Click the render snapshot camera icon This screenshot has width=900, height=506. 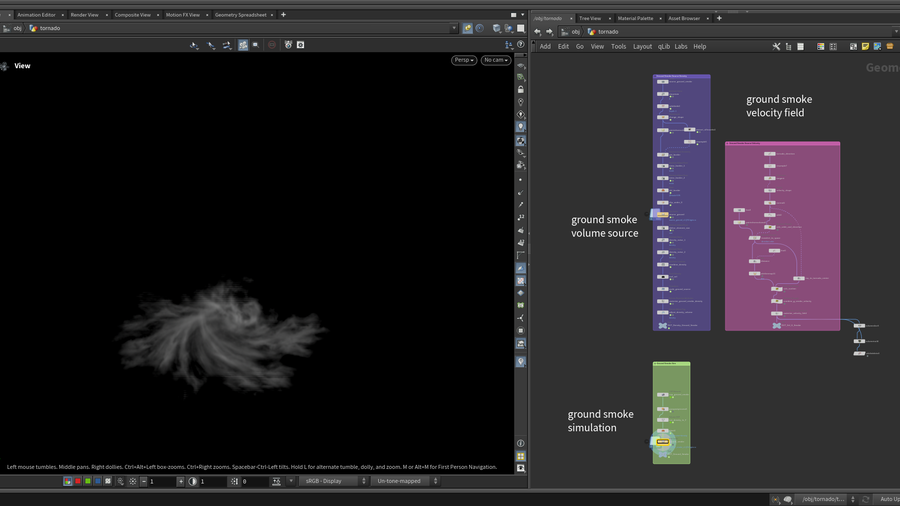[300, 45]
